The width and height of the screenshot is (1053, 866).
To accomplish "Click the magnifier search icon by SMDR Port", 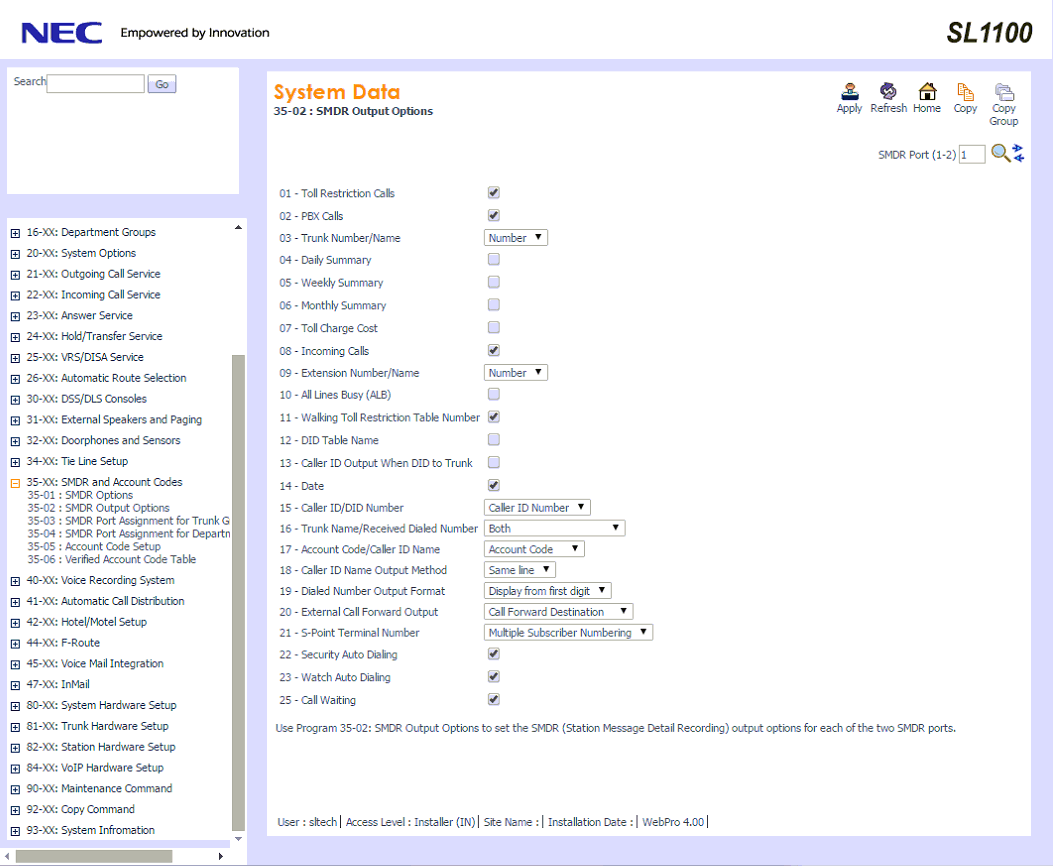I will coord(1001,153).
